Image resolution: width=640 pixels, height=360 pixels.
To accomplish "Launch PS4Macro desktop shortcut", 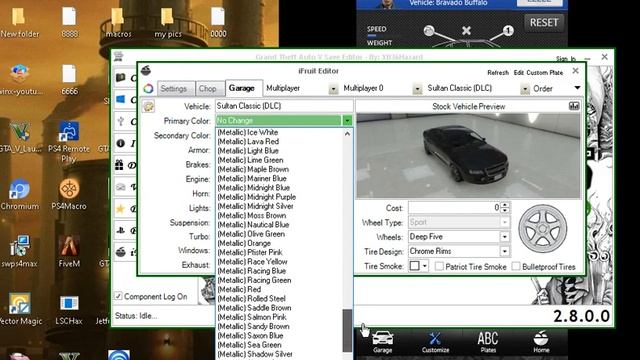I will point(69,195).
